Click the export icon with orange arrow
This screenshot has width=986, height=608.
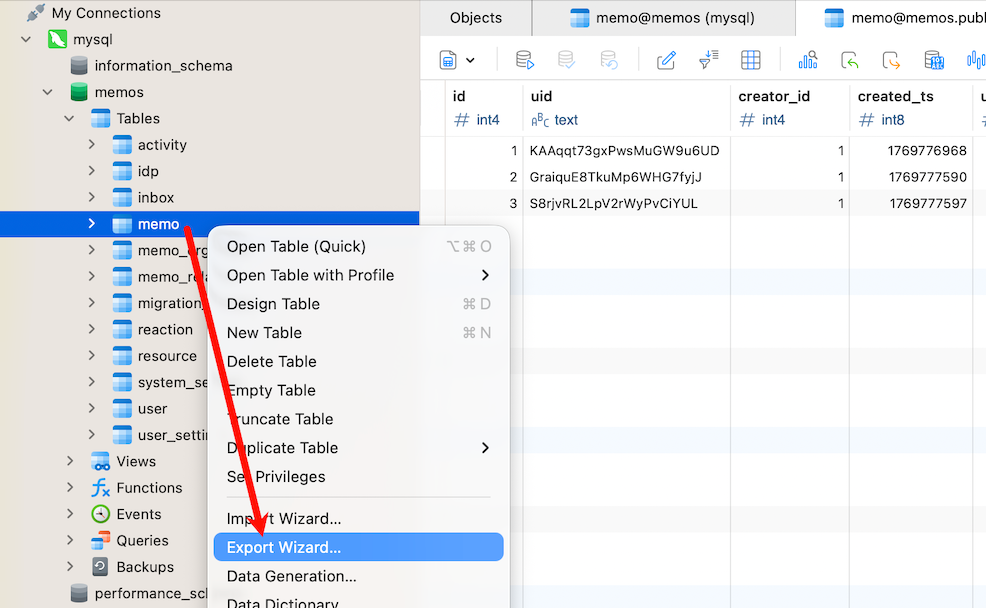(891, 61)
